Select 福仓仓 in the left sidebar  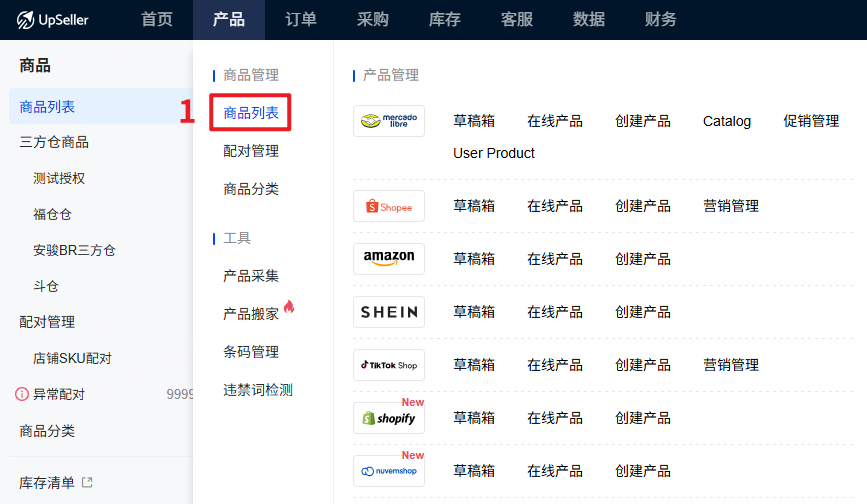52,214
